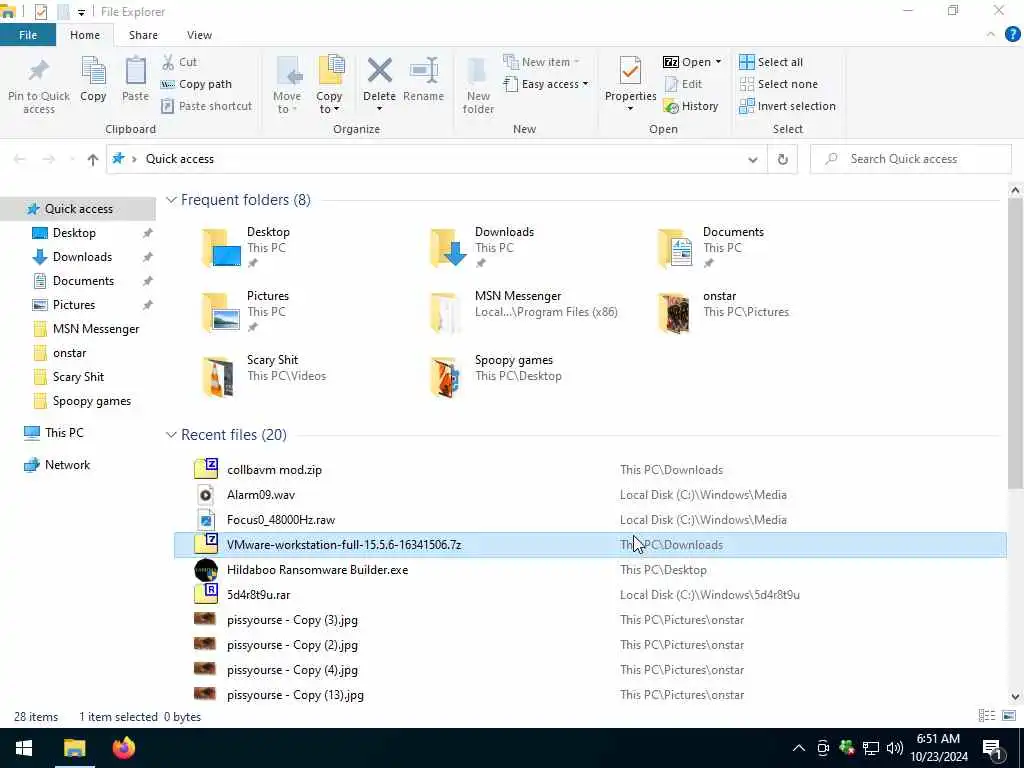Open the Windows Start button
Viewport: 1024px width, 768px height.
pos(24,748)
